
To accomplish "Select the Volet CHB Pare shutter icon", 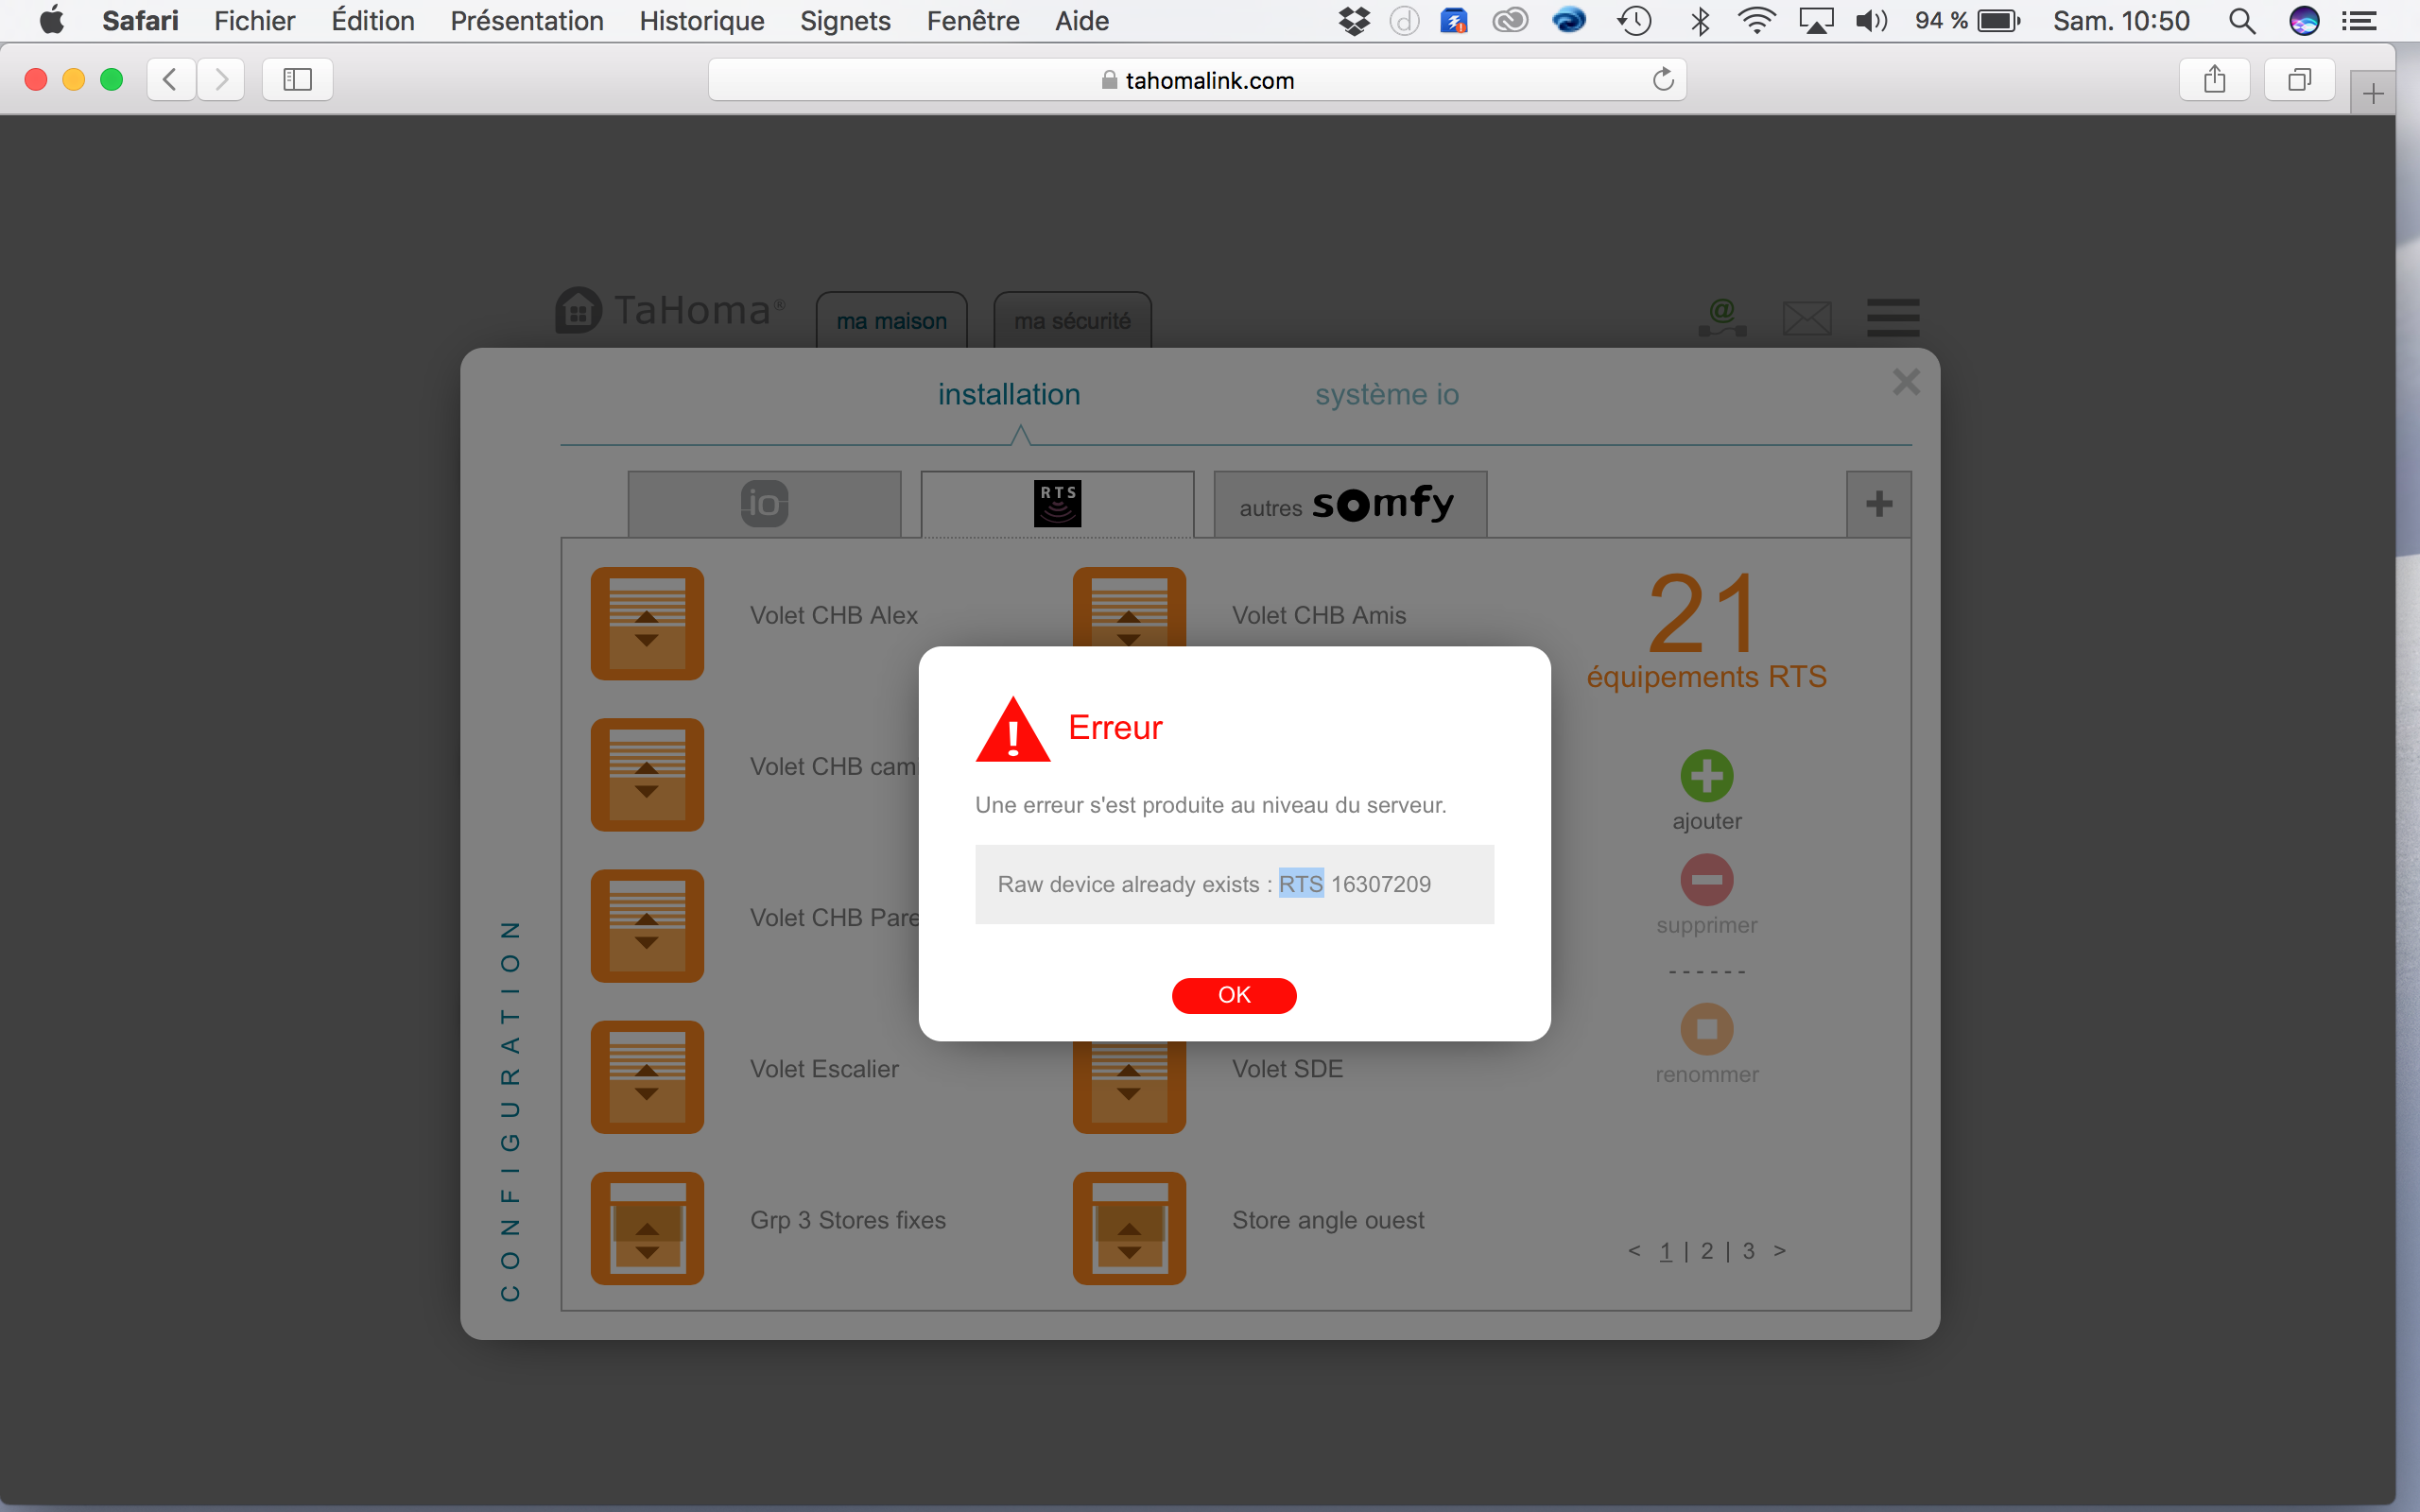I will click(647, 925).
